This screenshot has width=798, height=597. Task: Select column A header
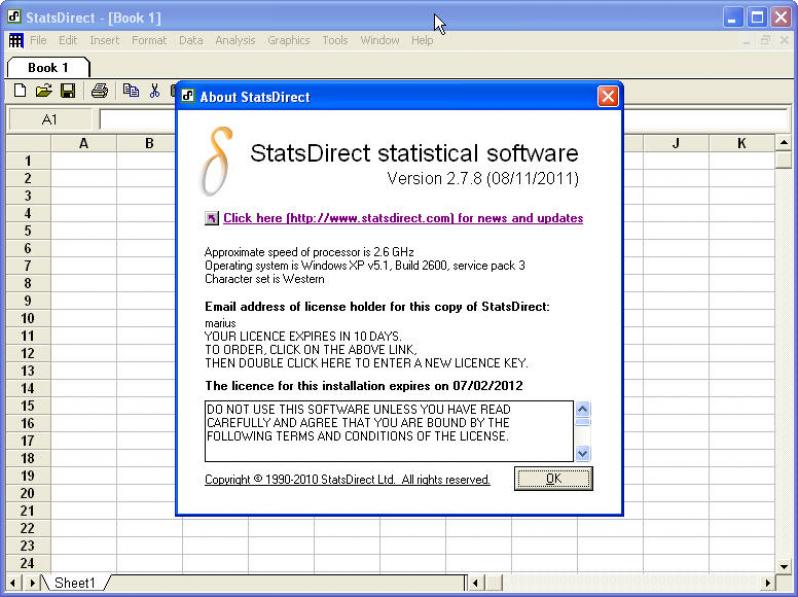click(x=83, y=144)
